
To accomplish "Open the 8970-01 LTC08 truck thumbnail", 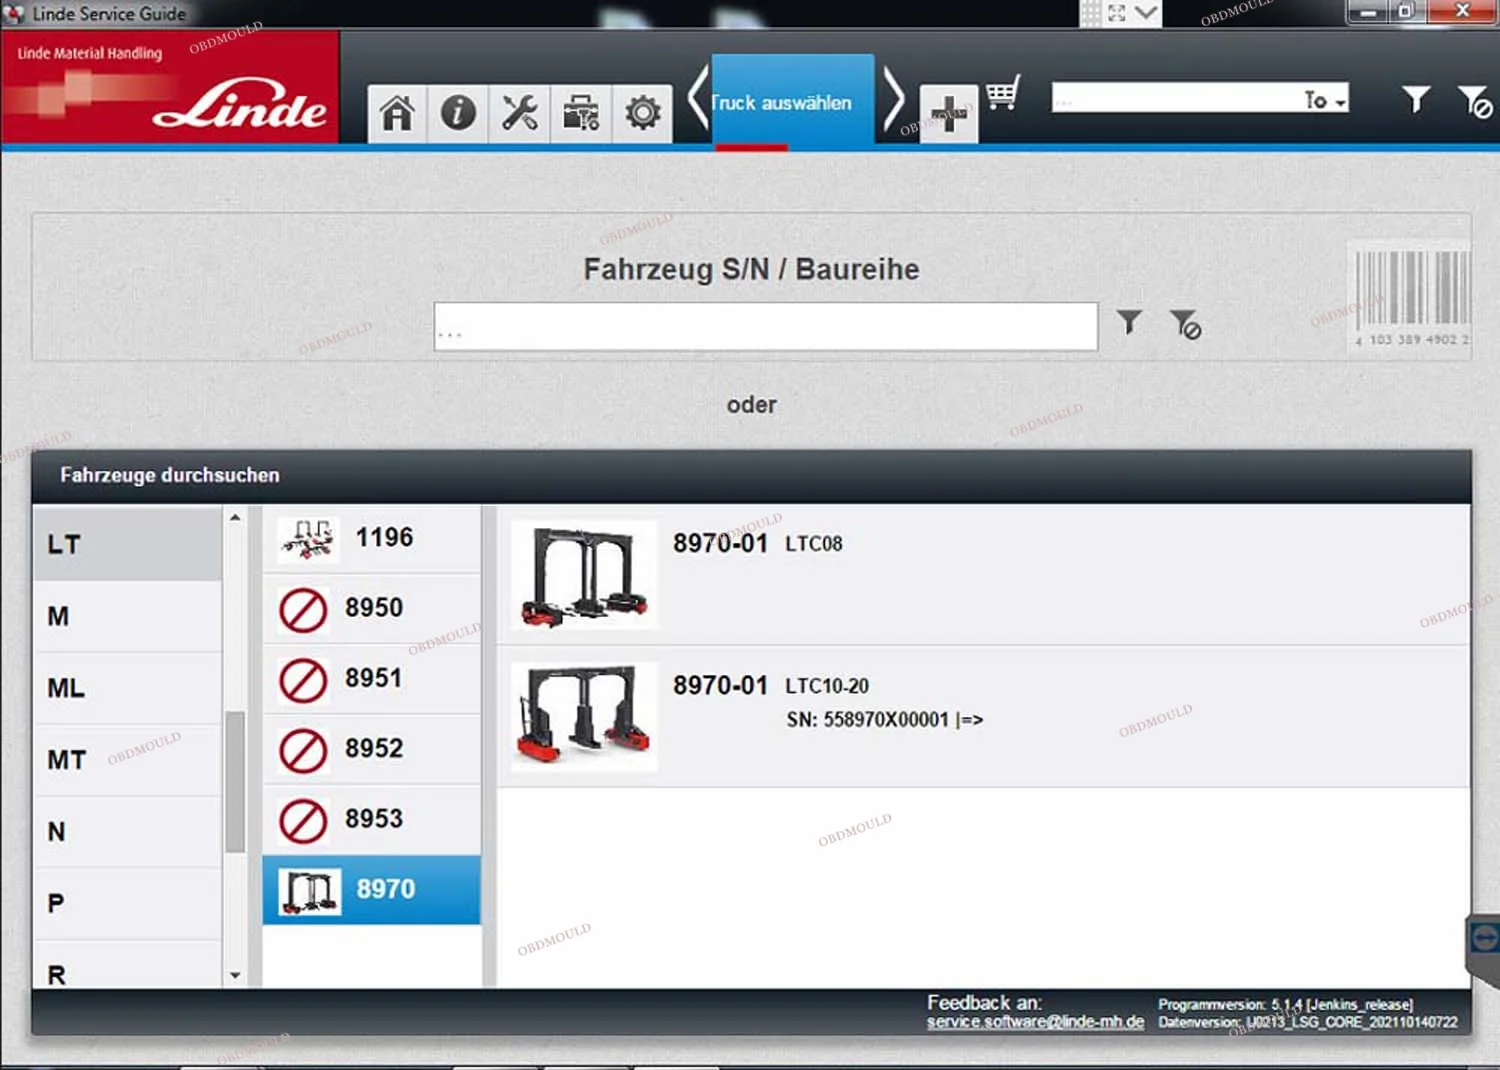I will (x=584, y=575).
